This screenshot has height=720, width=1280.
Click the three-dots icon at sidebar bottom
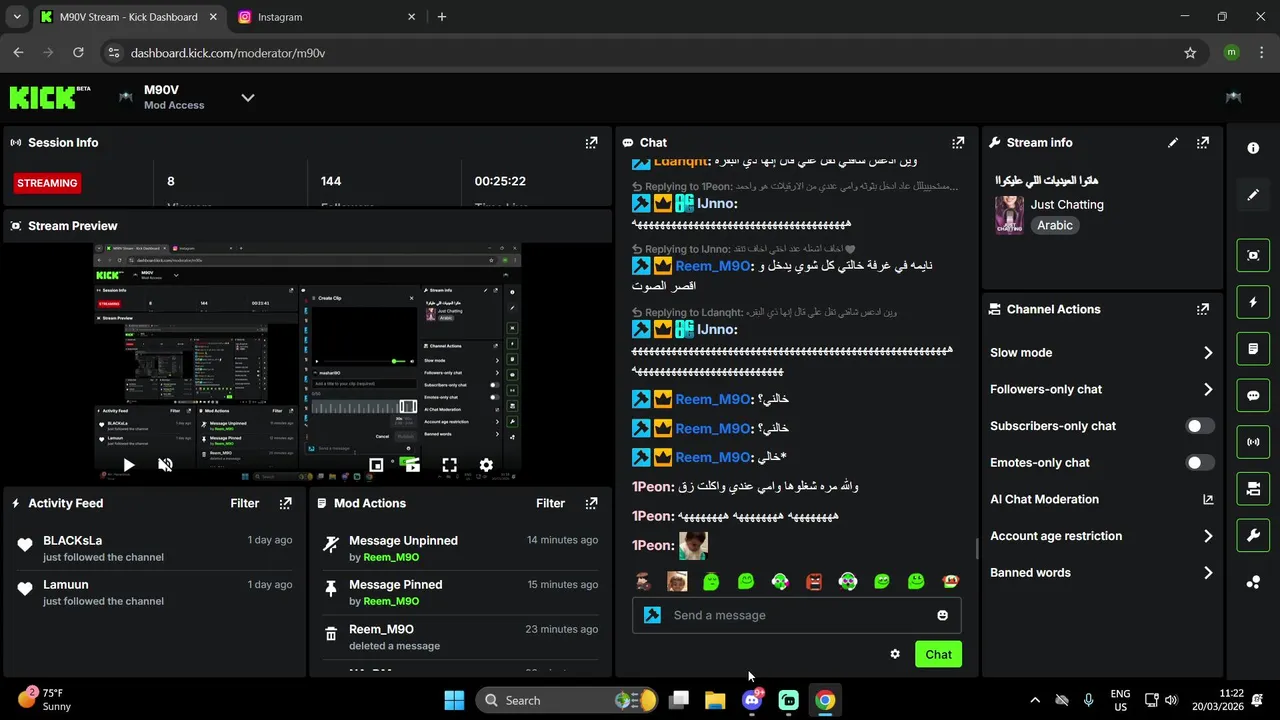(x=1253, y=582)
